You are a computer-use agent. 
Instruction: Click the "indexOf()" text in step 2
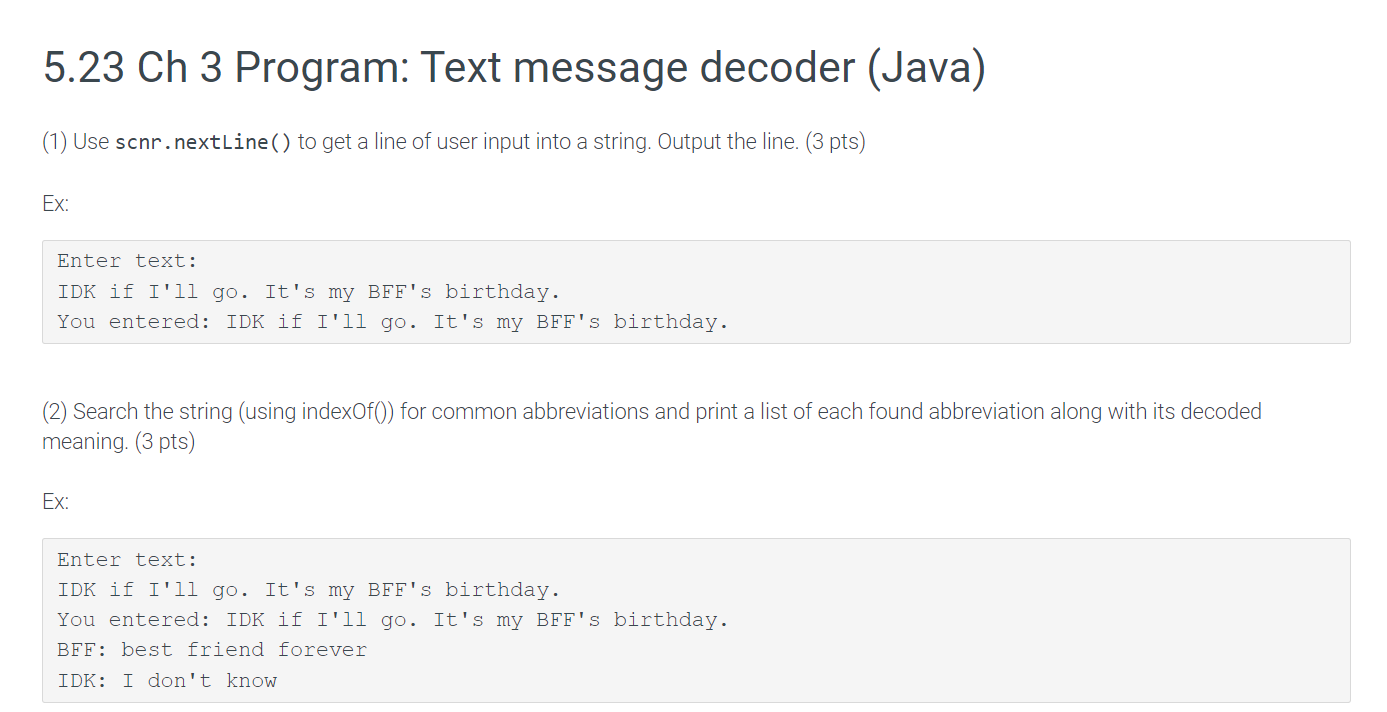349,411
